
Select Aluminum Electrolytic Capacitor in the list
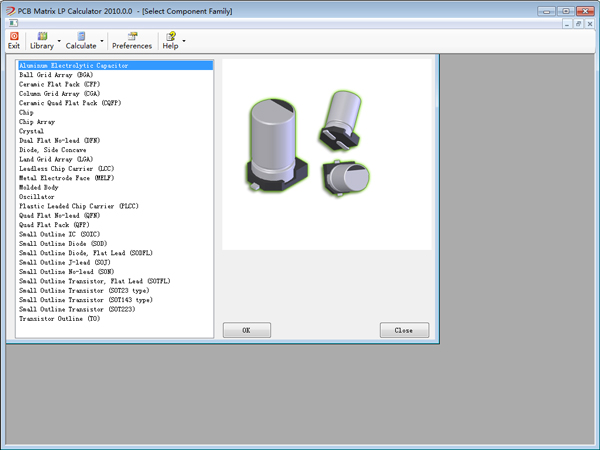click(115, 65)
